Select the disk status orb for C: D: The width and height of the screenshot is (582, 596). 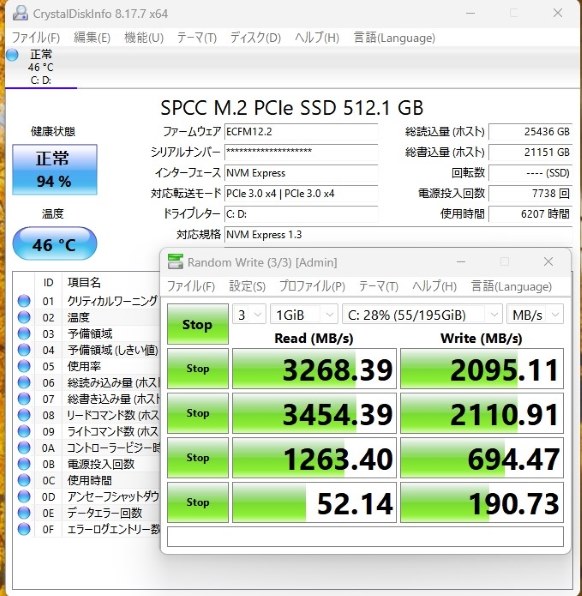tap(12, 55)
